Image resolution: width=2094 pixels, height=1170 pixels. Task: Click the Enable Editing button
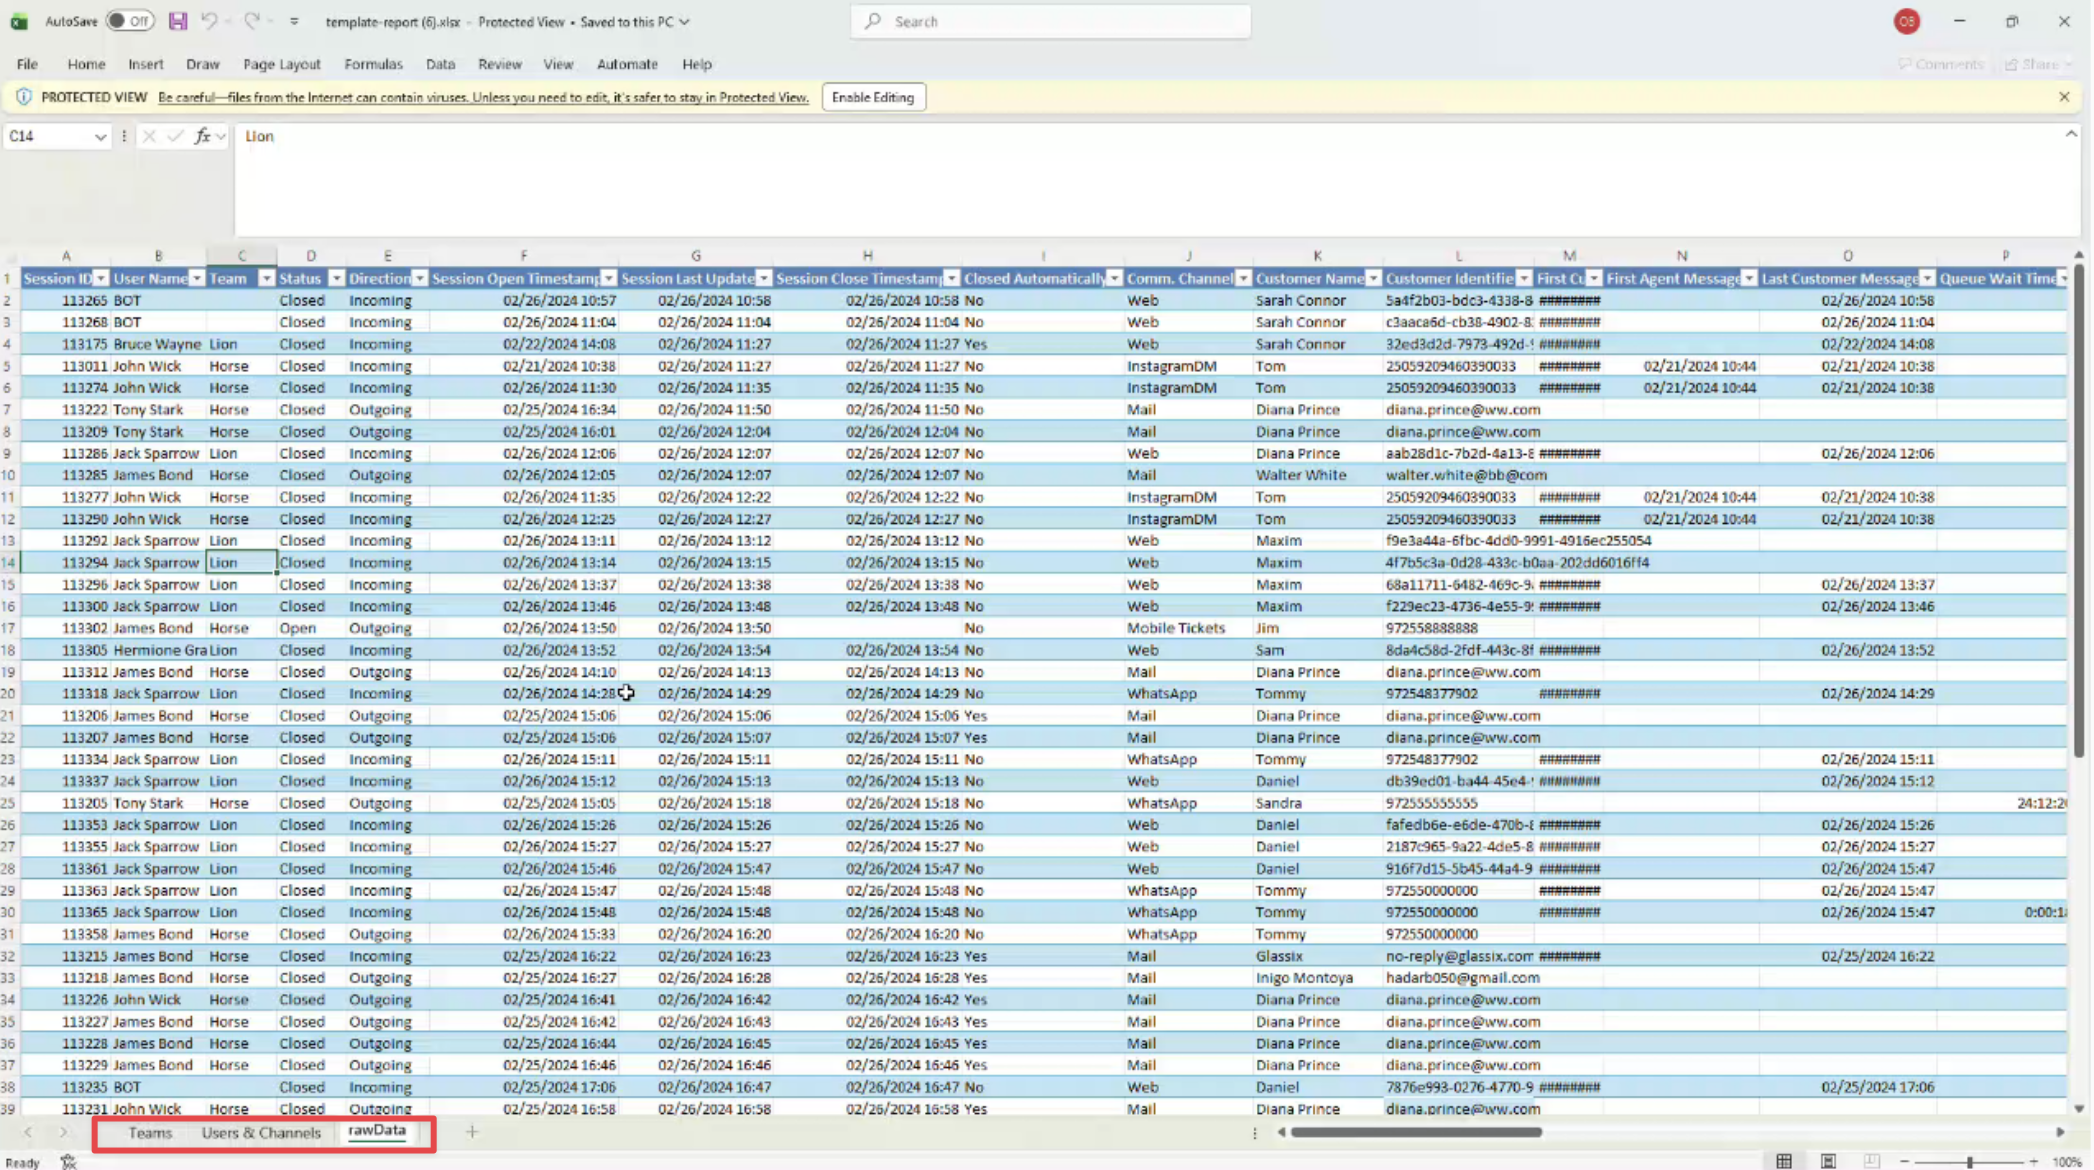pyautogui.click(x=872, y=97)
